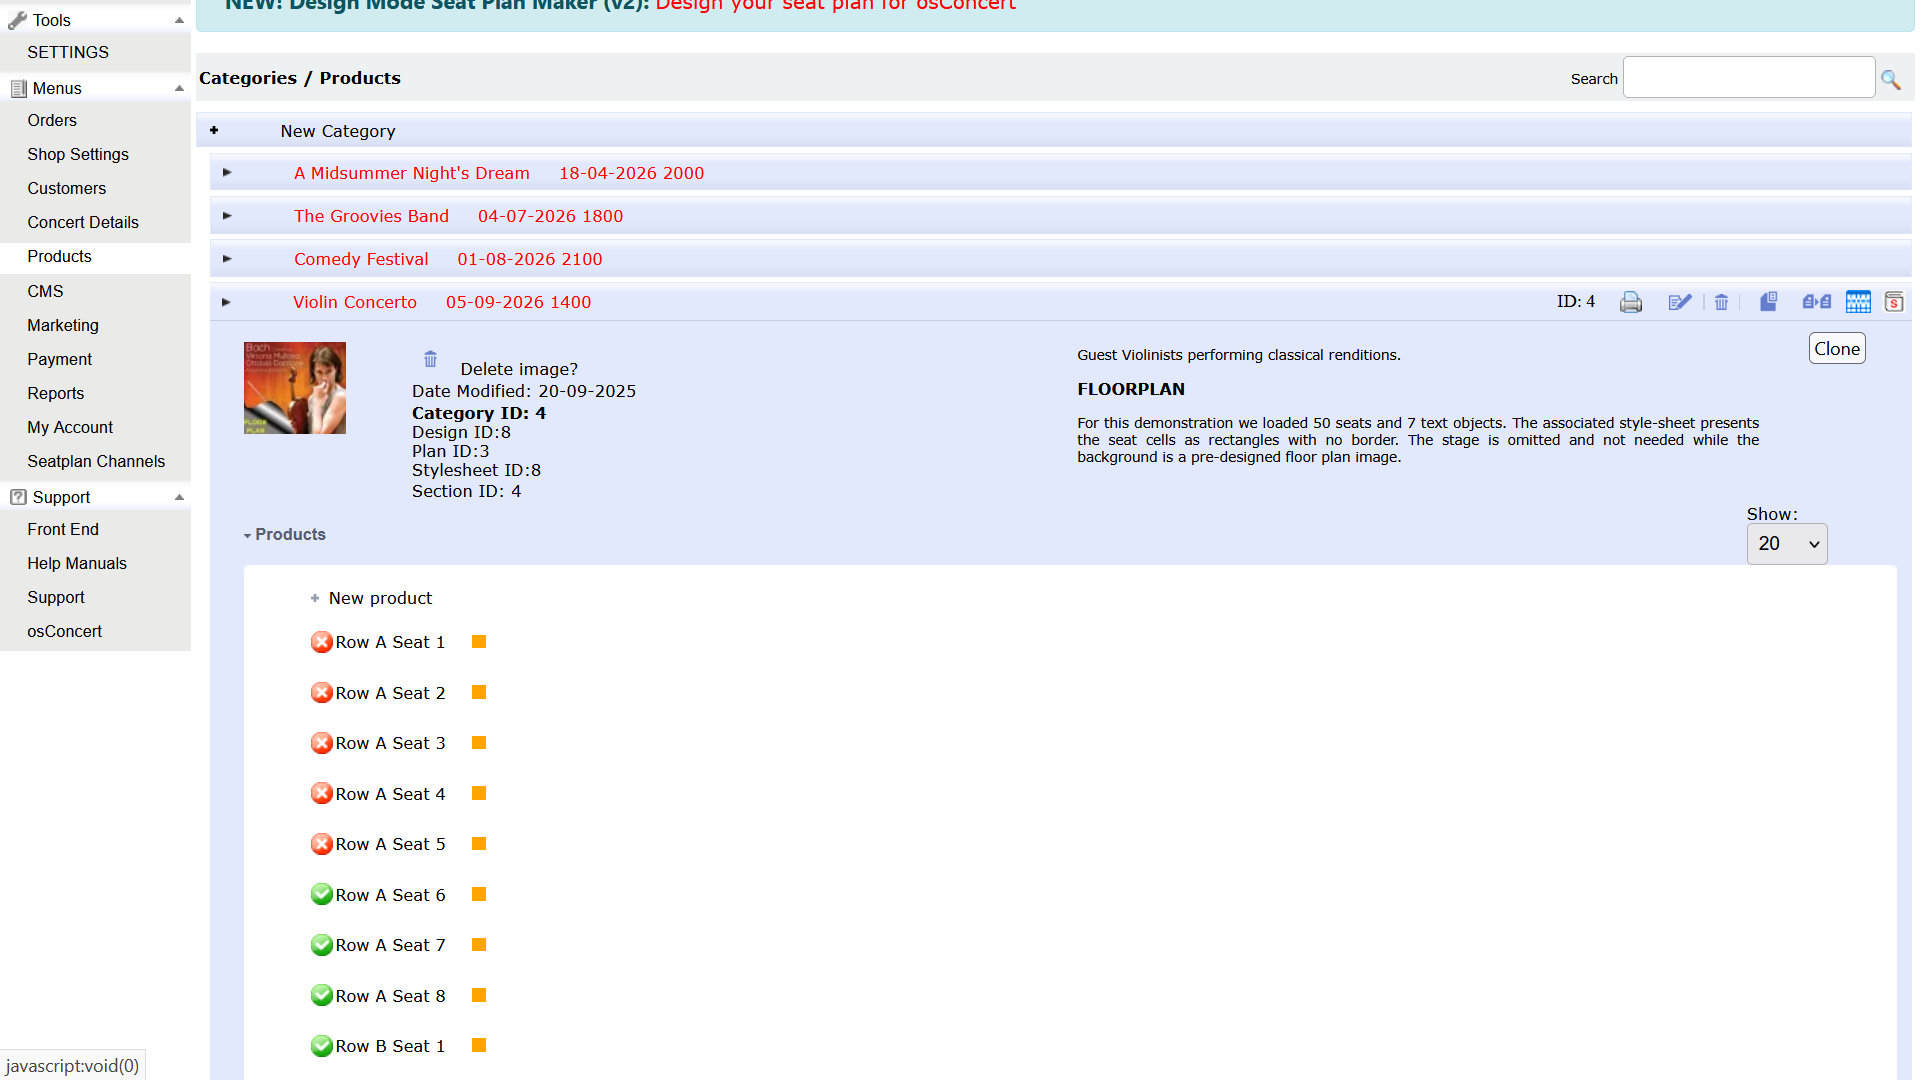1920x1080 pixels.
Task: Click the plus icon beside New Category
Action: (214, 130)
